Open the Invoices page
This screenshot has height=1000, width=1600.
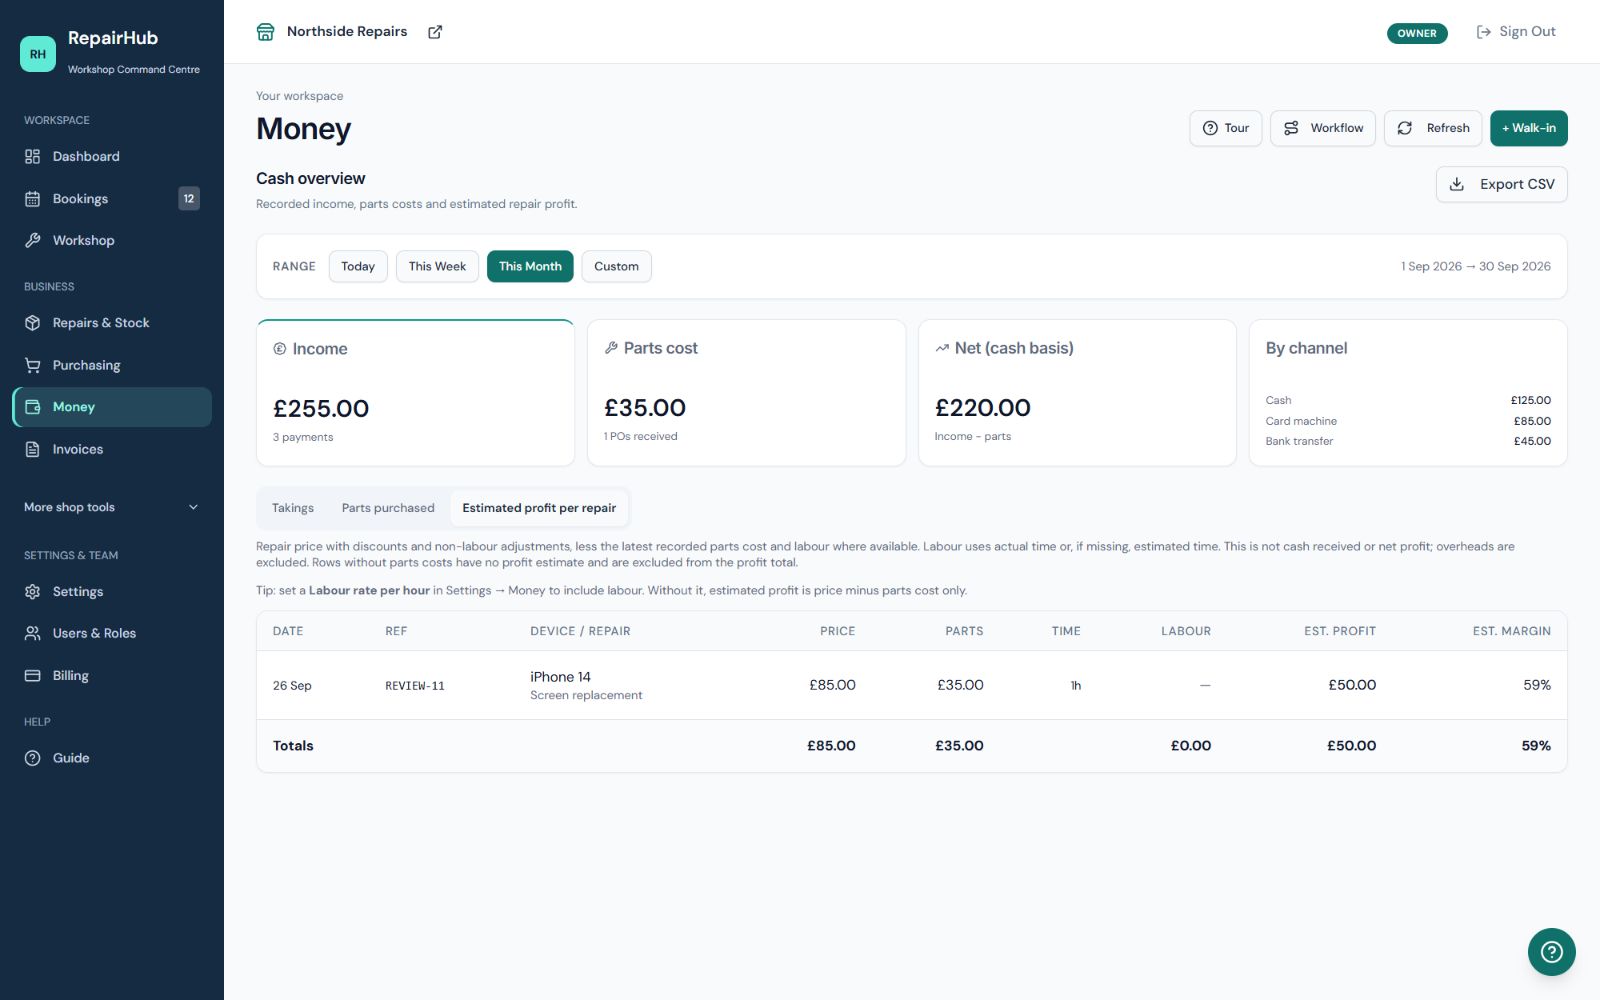pos(112,449)
